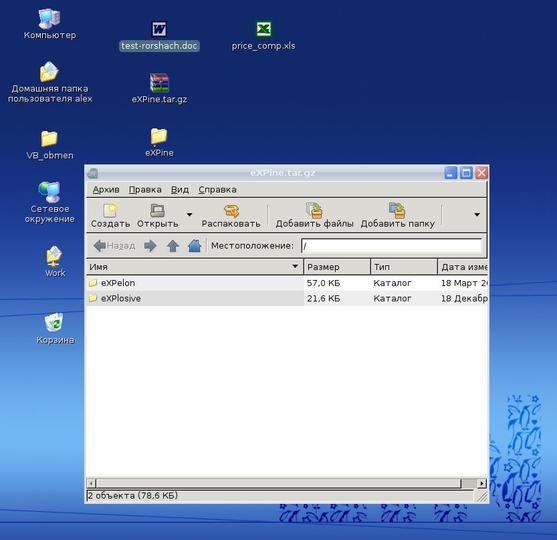Expand the toolbar overflow arrow
557x540 pixels.
pos(477,214)
